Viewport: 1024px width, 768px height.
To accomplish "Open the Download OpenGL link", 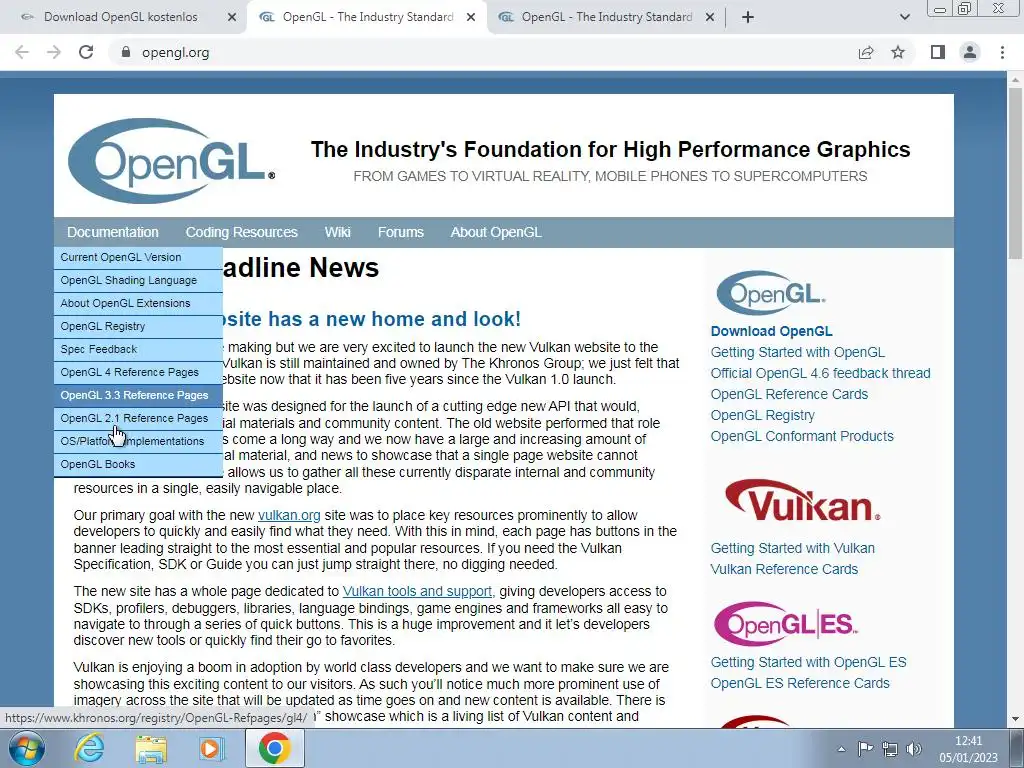I will coord(771,331).
